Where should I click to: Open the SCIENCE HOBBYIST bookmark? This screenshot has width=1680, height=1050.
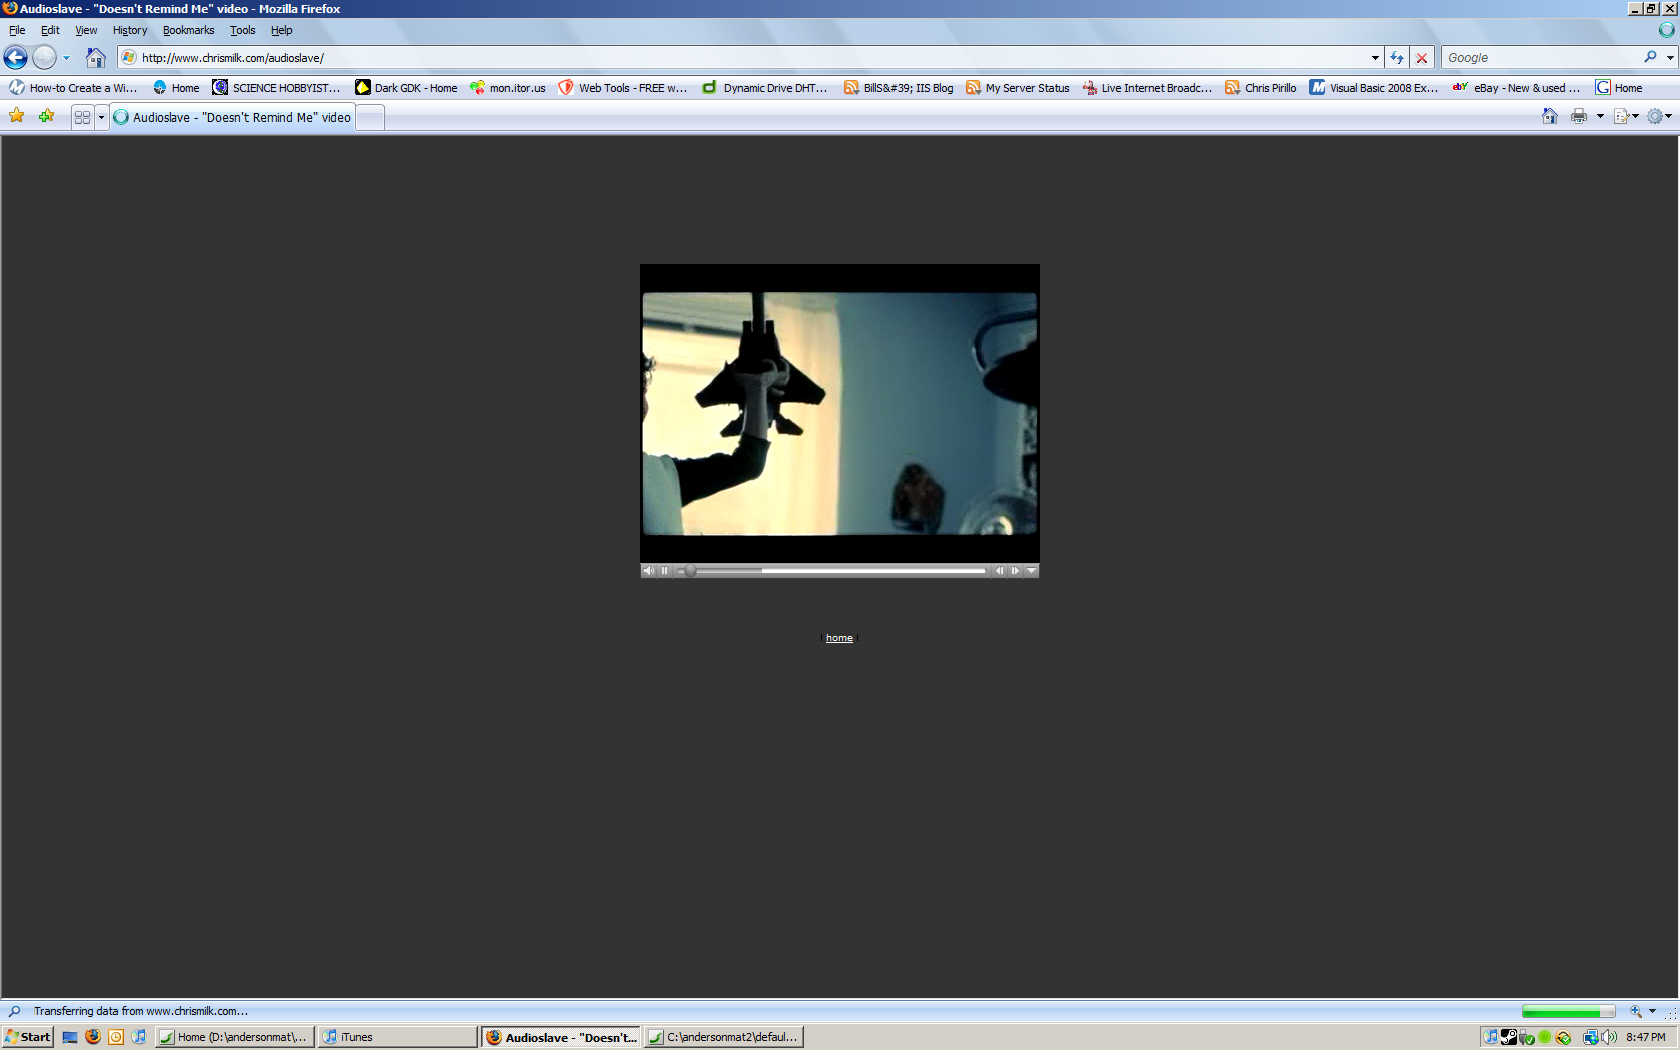click(x=277, y=88)
